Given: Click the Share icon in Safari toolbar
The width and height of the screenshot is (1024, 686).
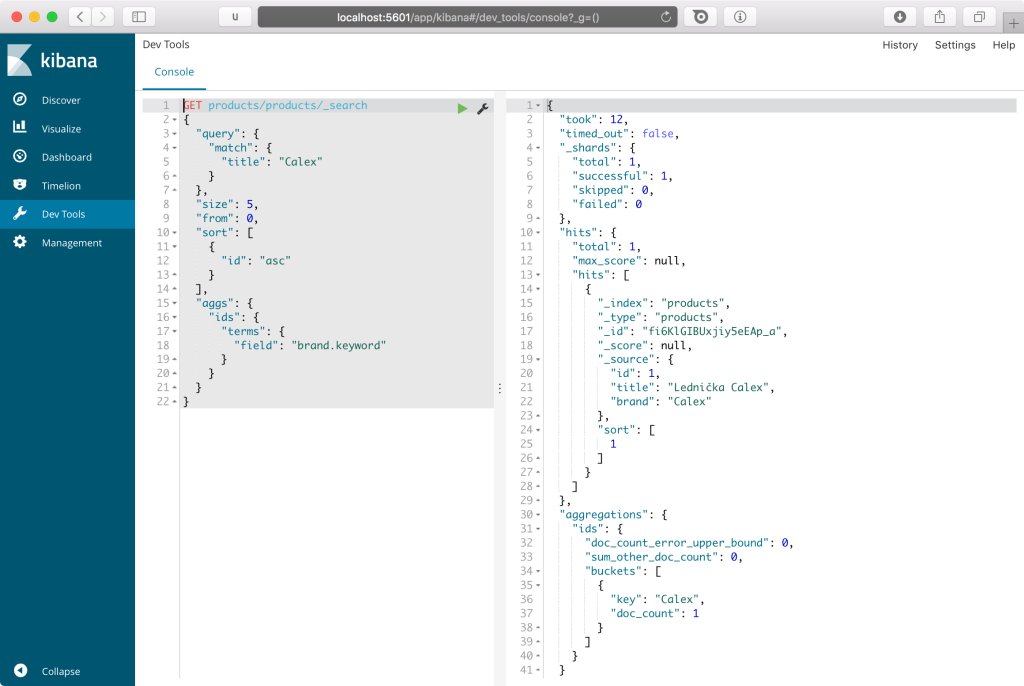Looking at the screenshot, I should pos(940,17).
